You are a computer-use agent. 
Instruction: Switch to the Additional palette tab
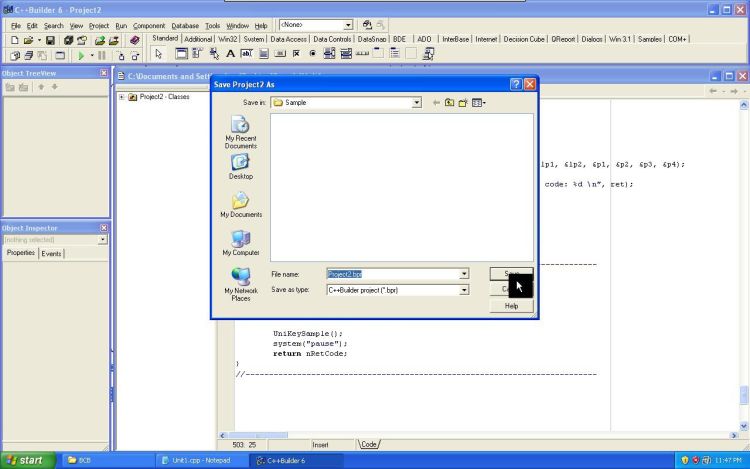[198, 39]
